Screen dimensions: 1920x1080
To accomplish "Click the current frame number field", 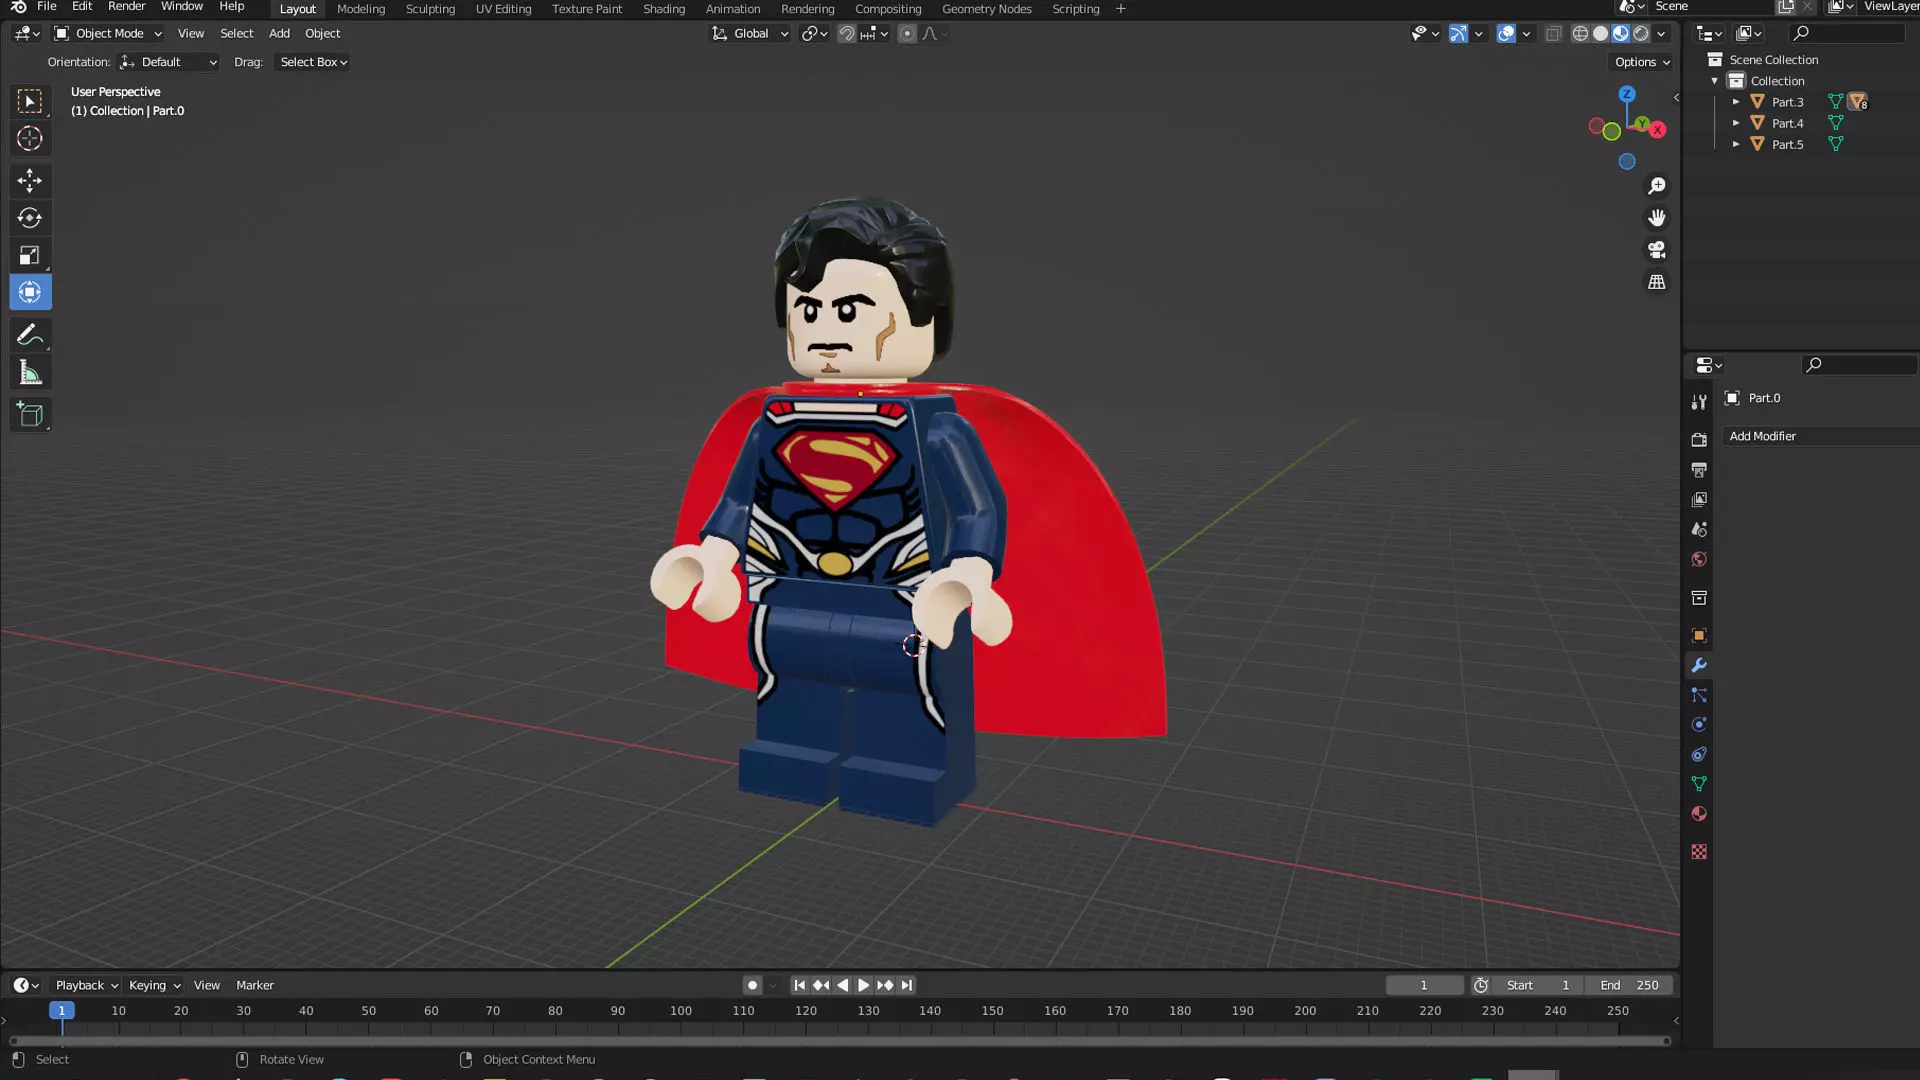I will point(1424,986).
